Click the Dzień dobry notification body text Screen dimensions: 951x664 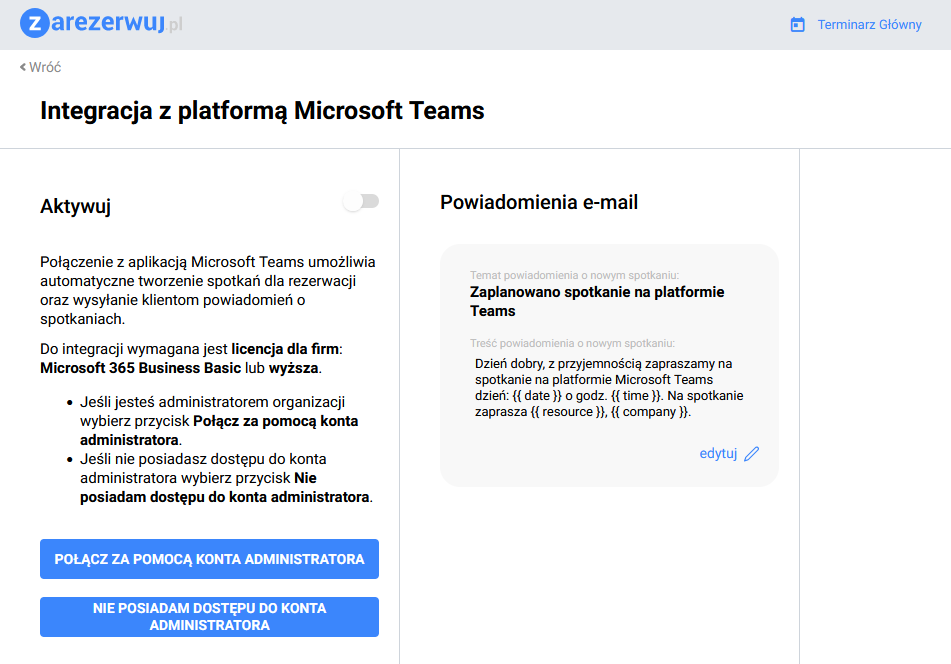click(608, 387)
